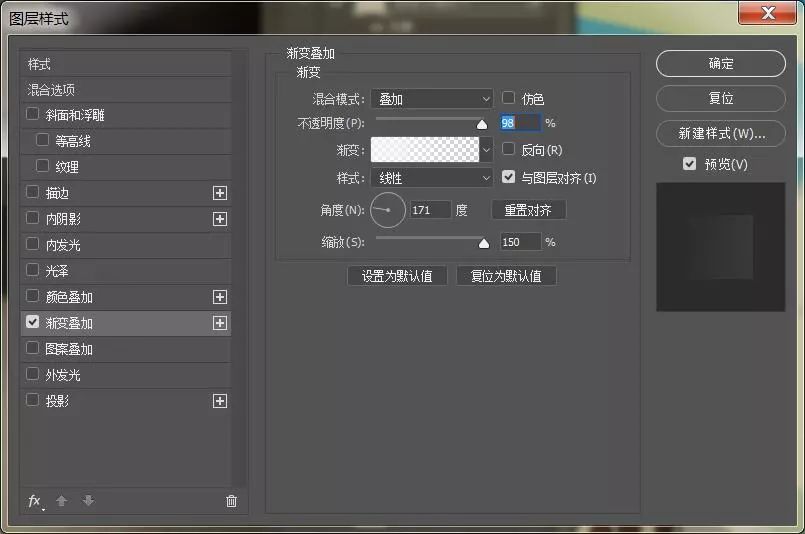This screenshot has height=534, width=805.
Task: Click the plus icon beside 渐变叠加
Action: [220, 323]
